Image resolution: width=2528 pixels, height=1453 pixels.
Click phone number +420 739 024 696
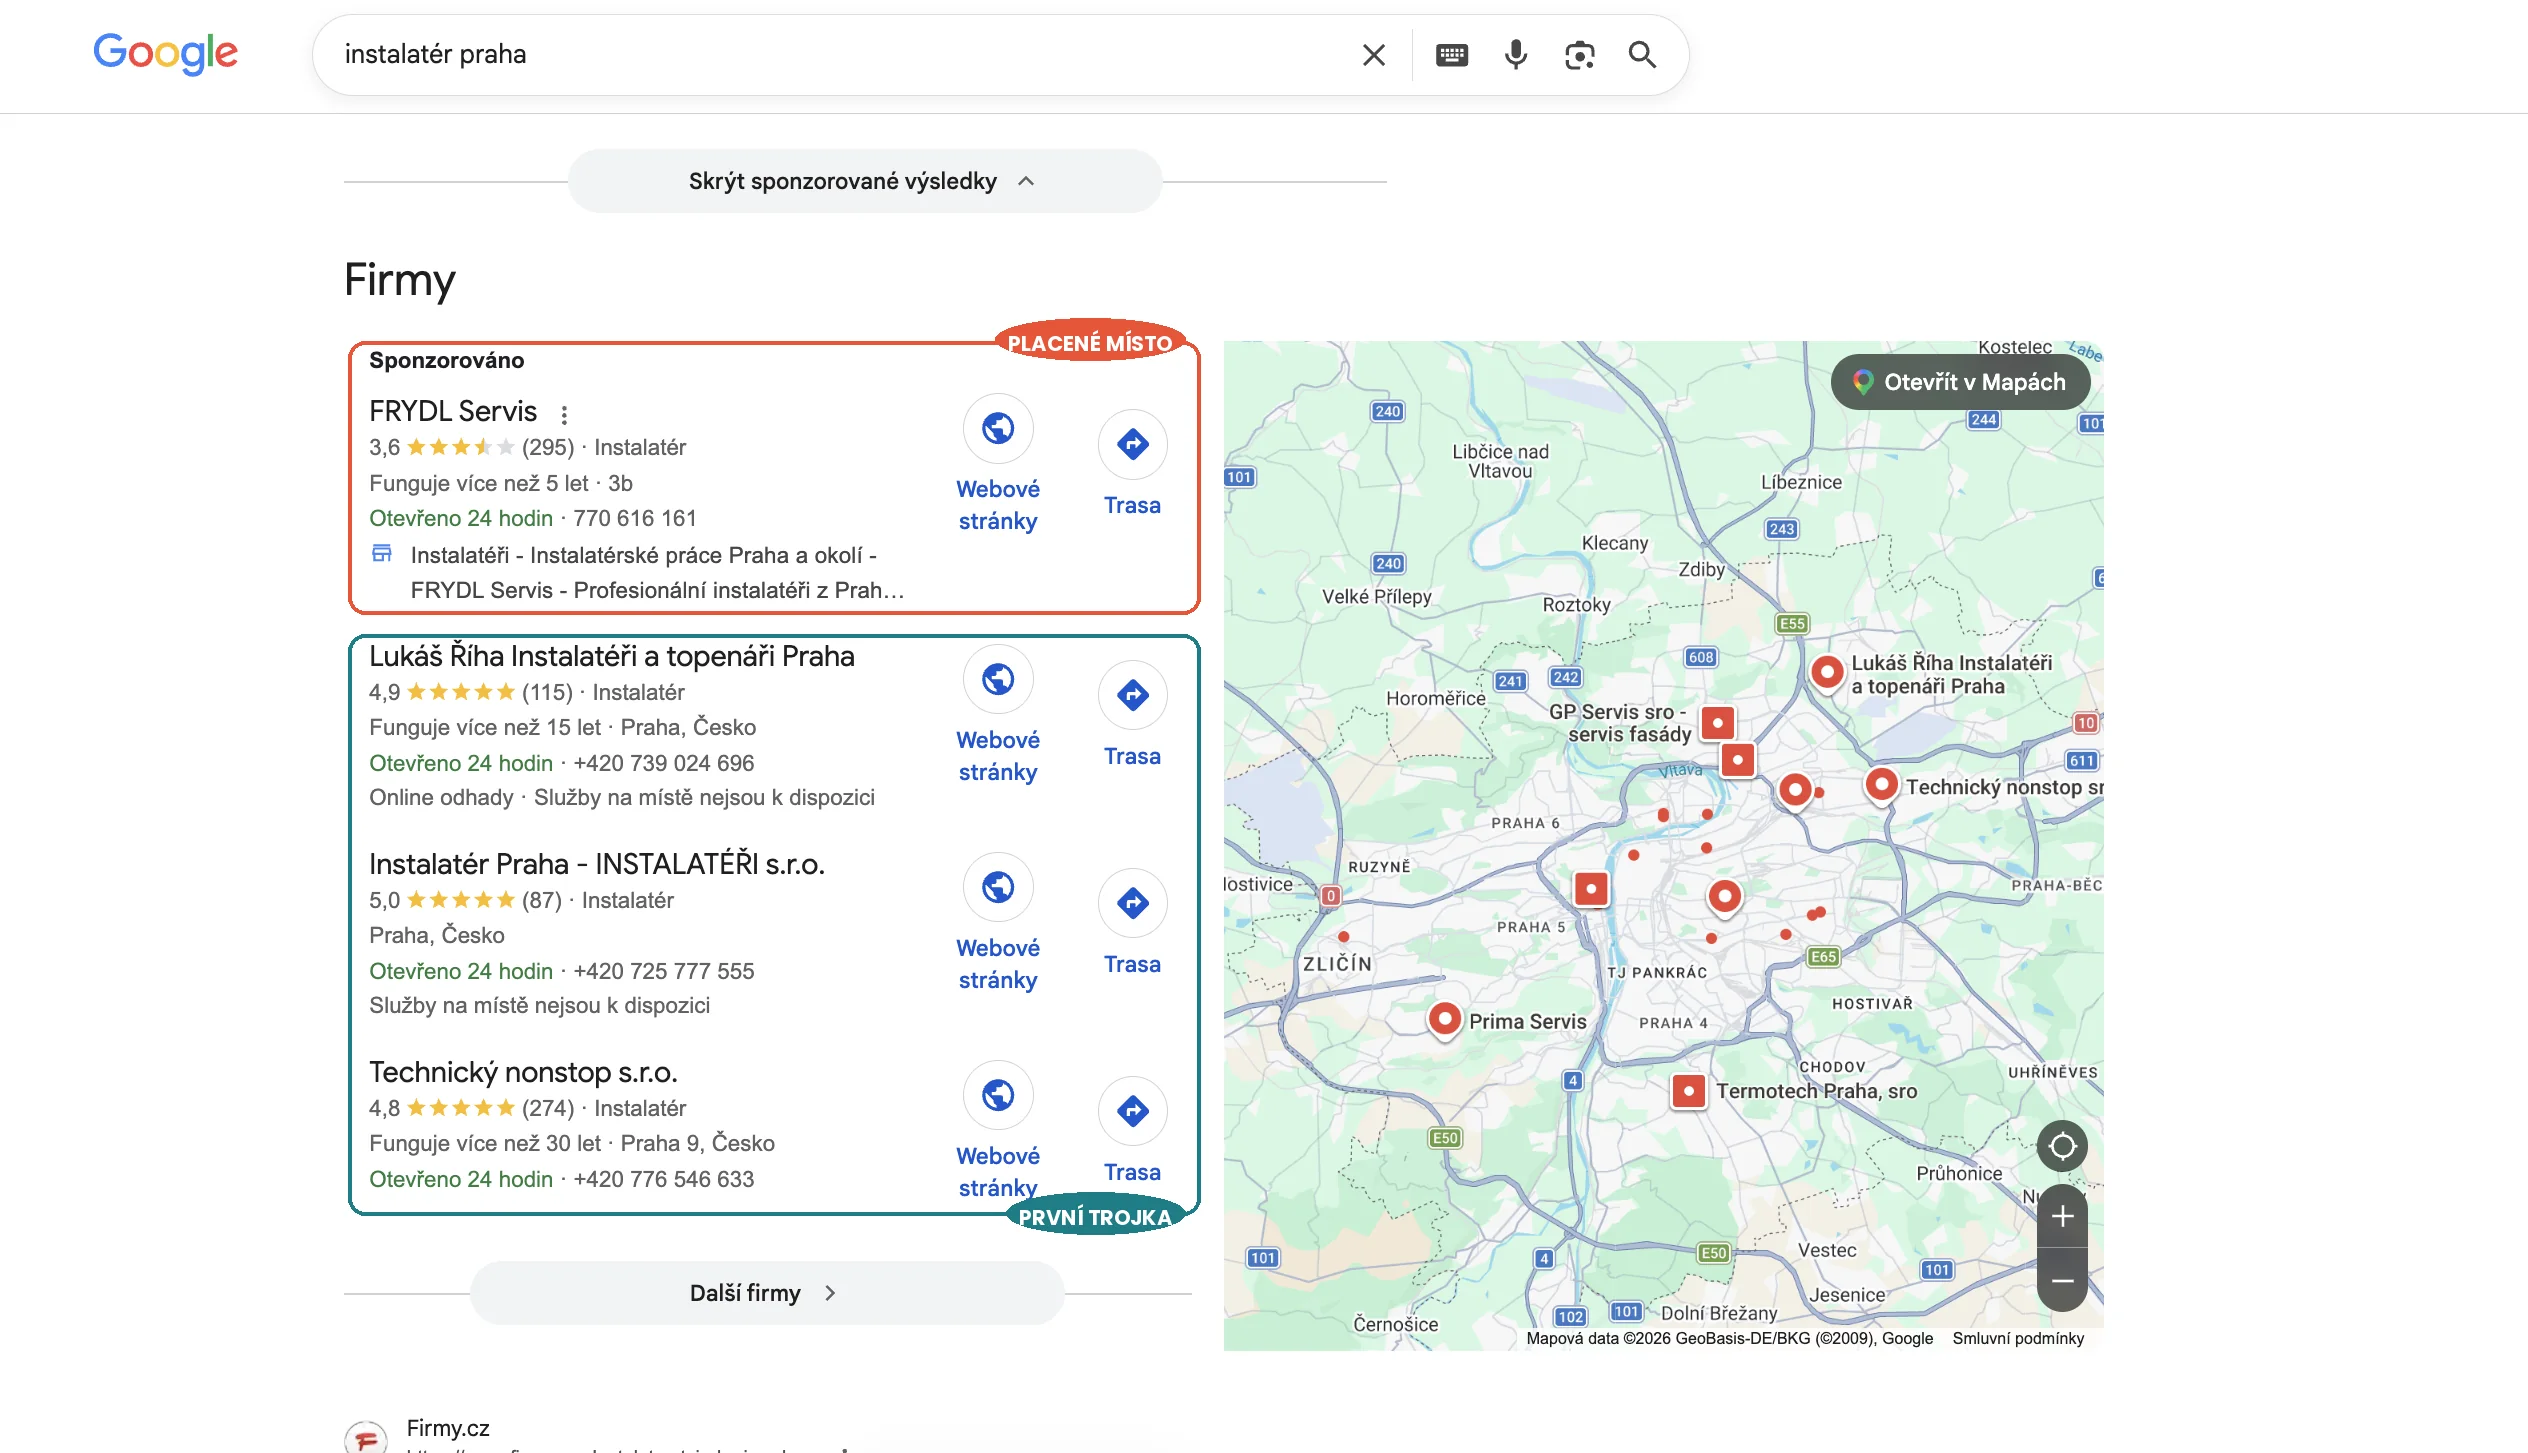tap(663, 764)
